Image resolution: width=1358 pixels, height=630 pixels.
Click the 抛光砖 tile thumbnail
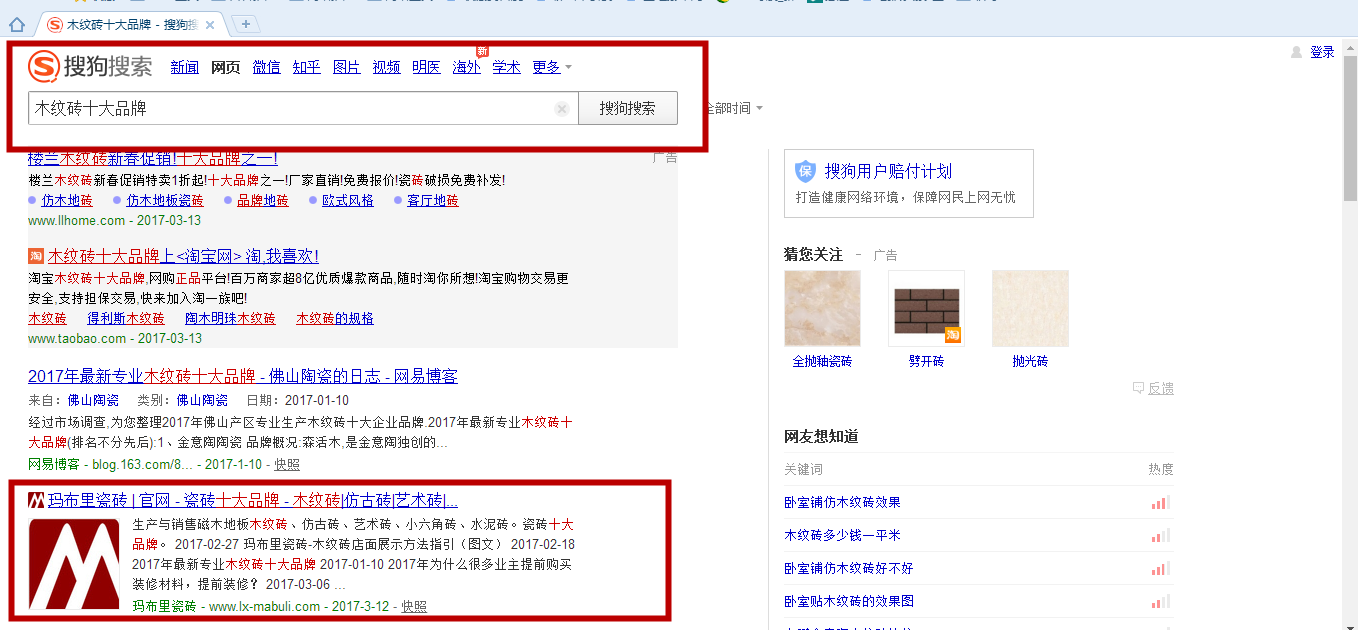(1030, 309)
